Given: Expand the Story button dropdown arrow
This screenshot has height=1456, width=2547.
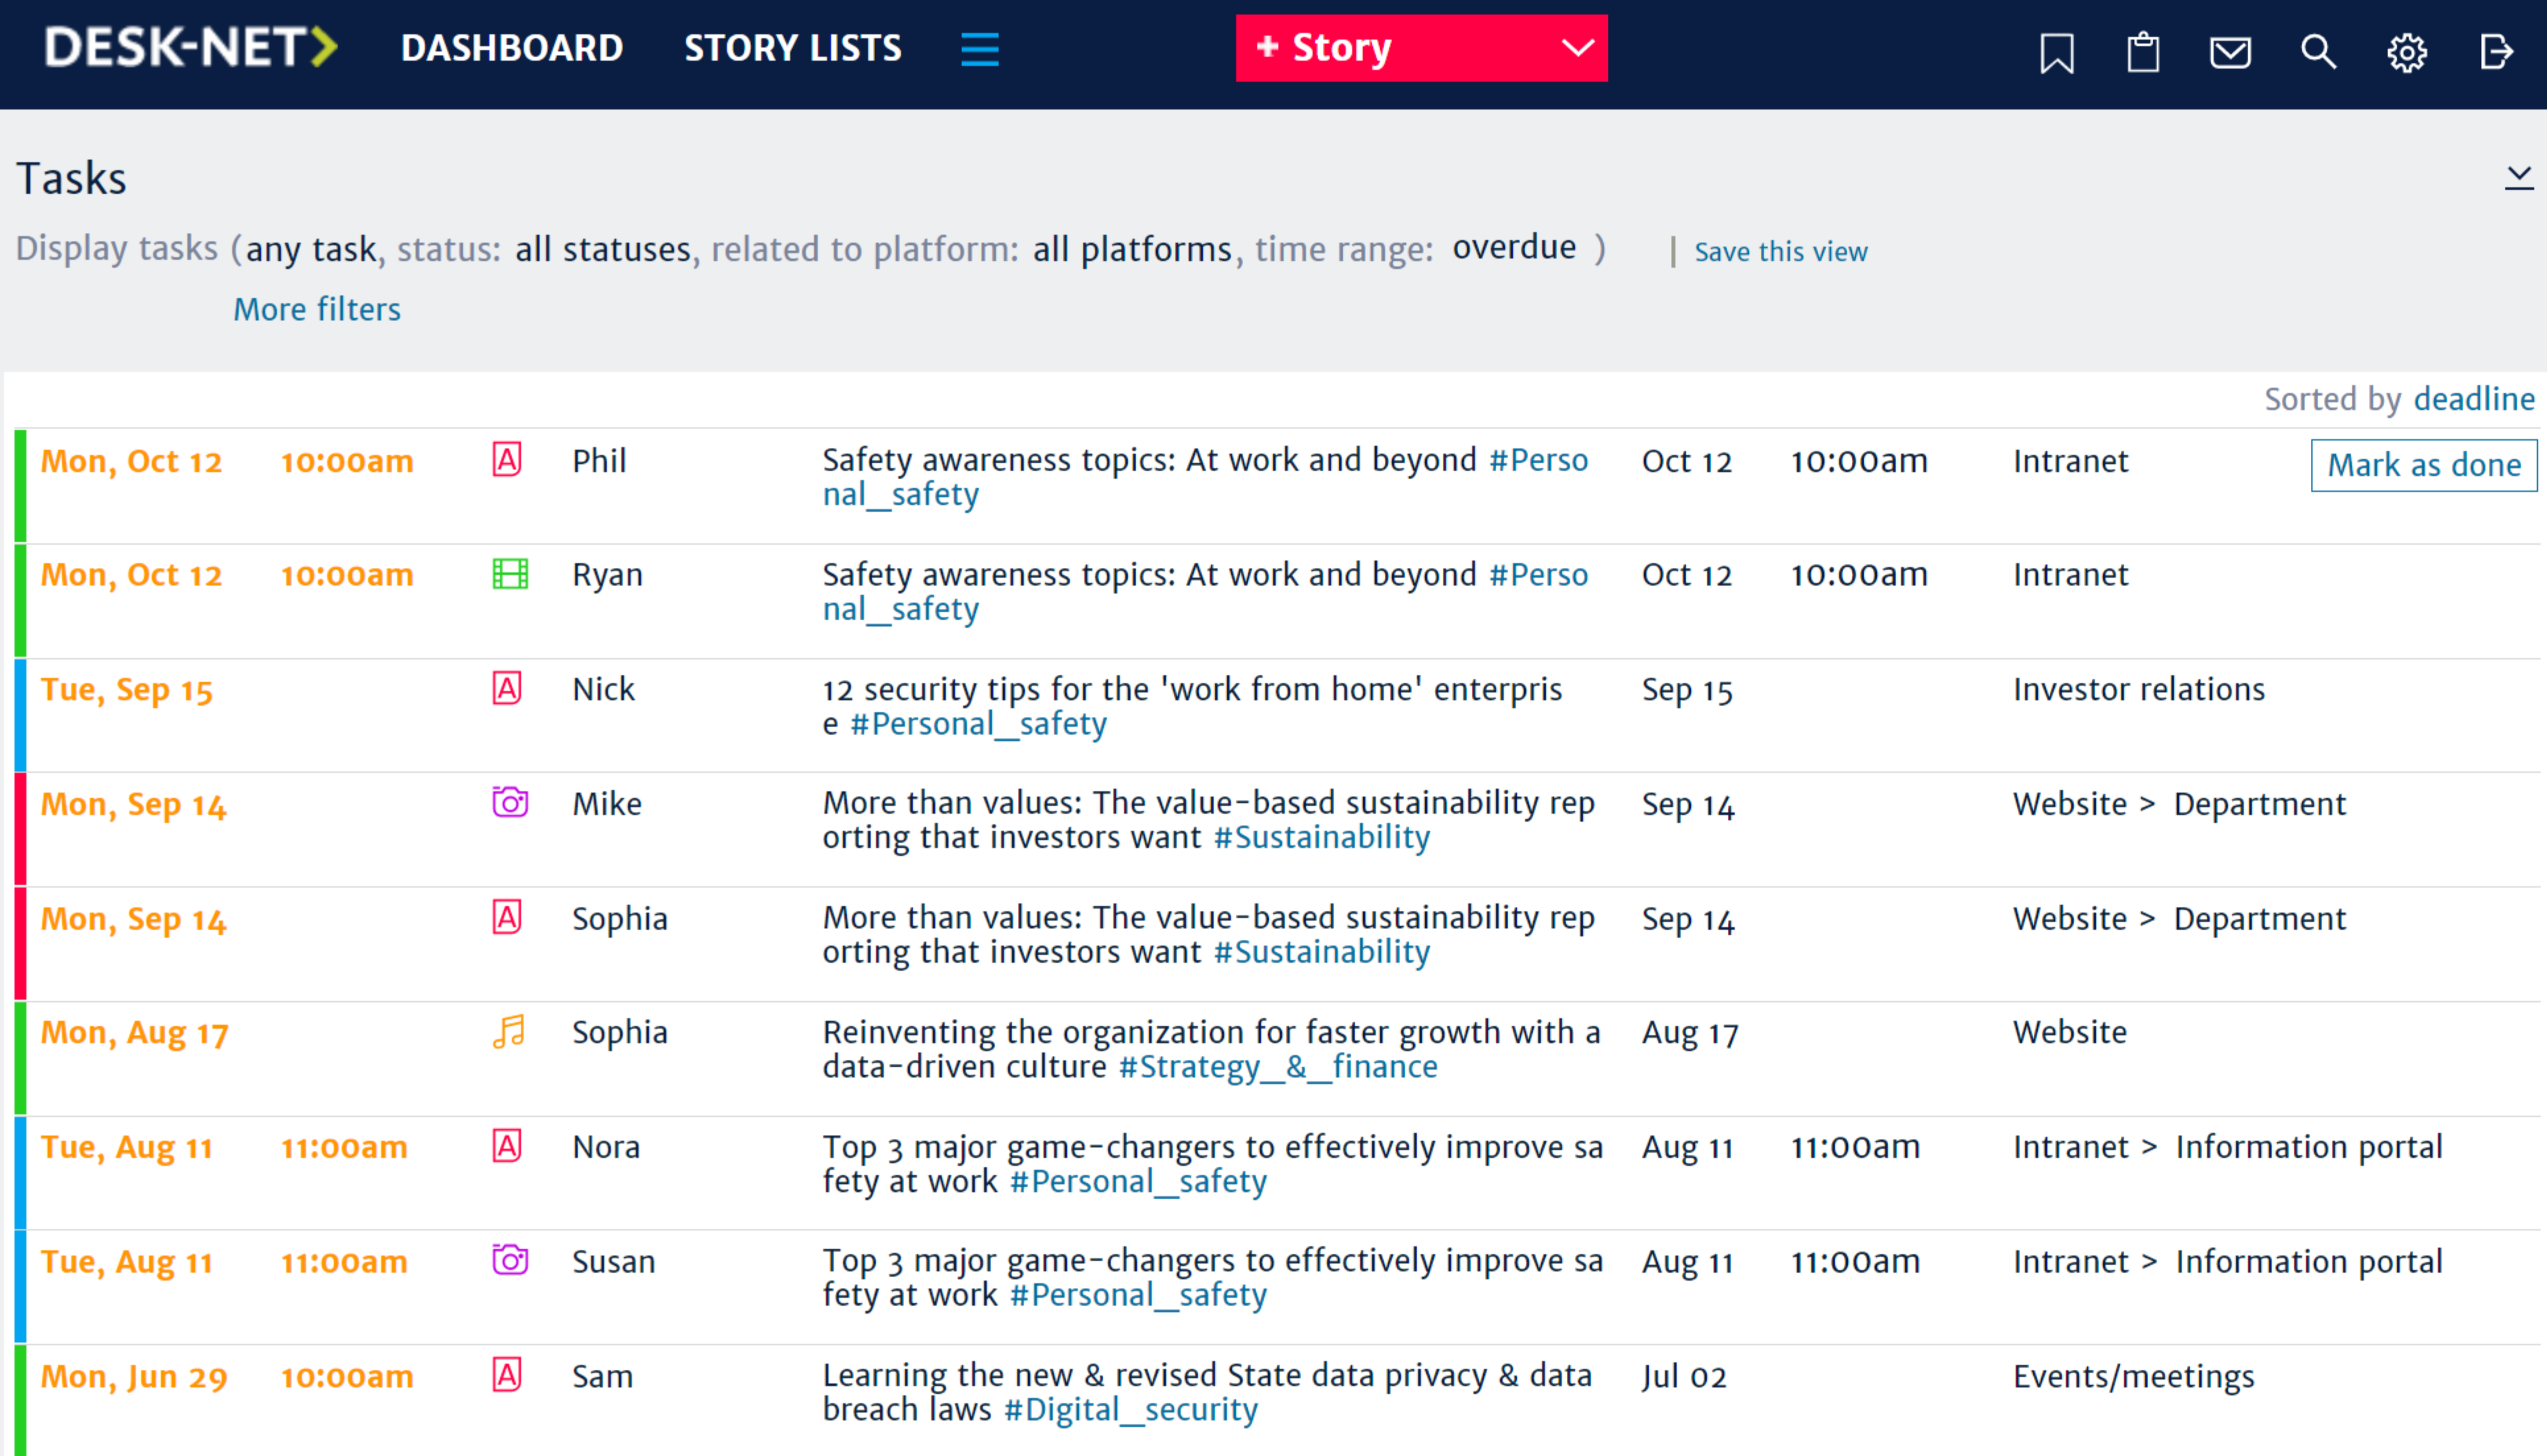Looking at the screenshot, I should [x=1577, y=47].
